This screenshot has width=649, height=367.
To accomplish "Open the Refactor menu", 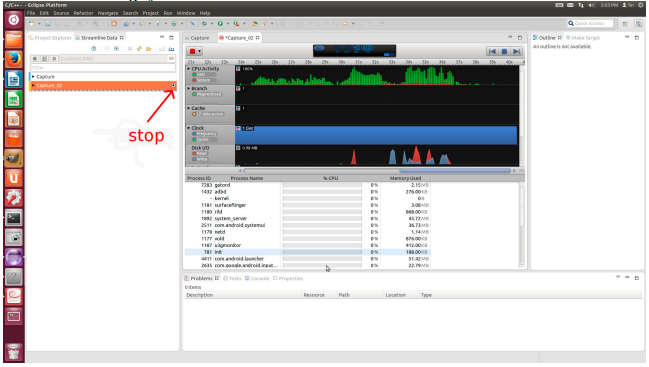I will (x=83, y=13).
